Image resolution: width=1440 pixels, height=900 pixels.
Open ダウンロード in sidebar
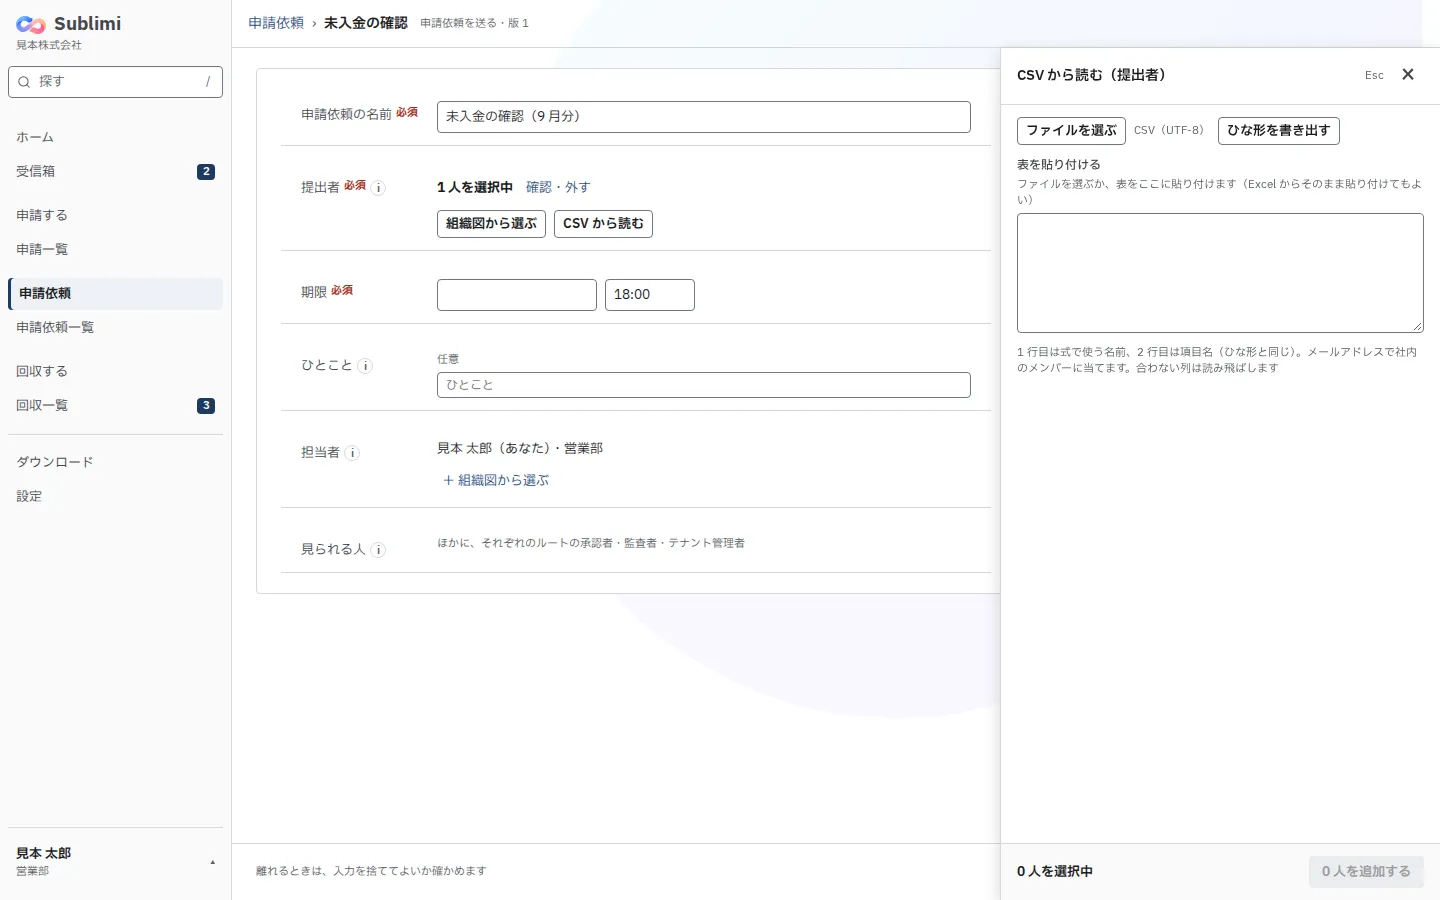pyautogui.click(x=115, y=462)
